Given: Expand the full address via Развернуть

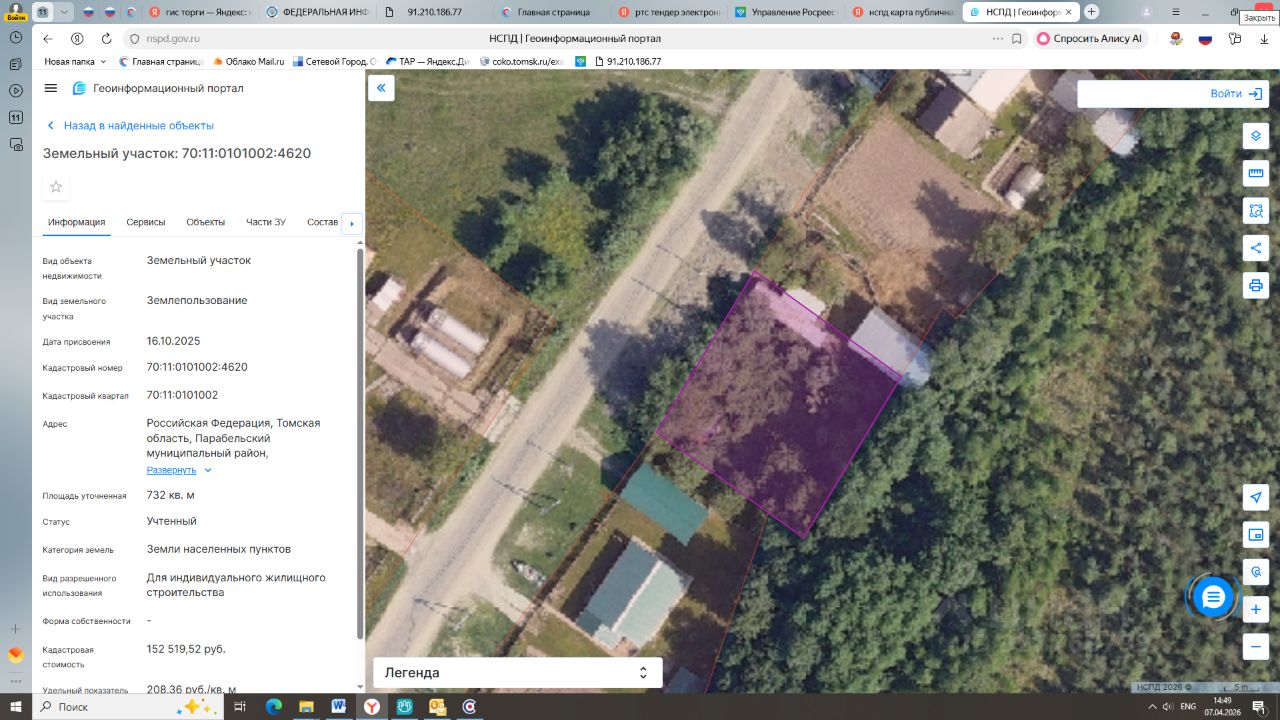Looking at the screenshot, I should point(179,470).
